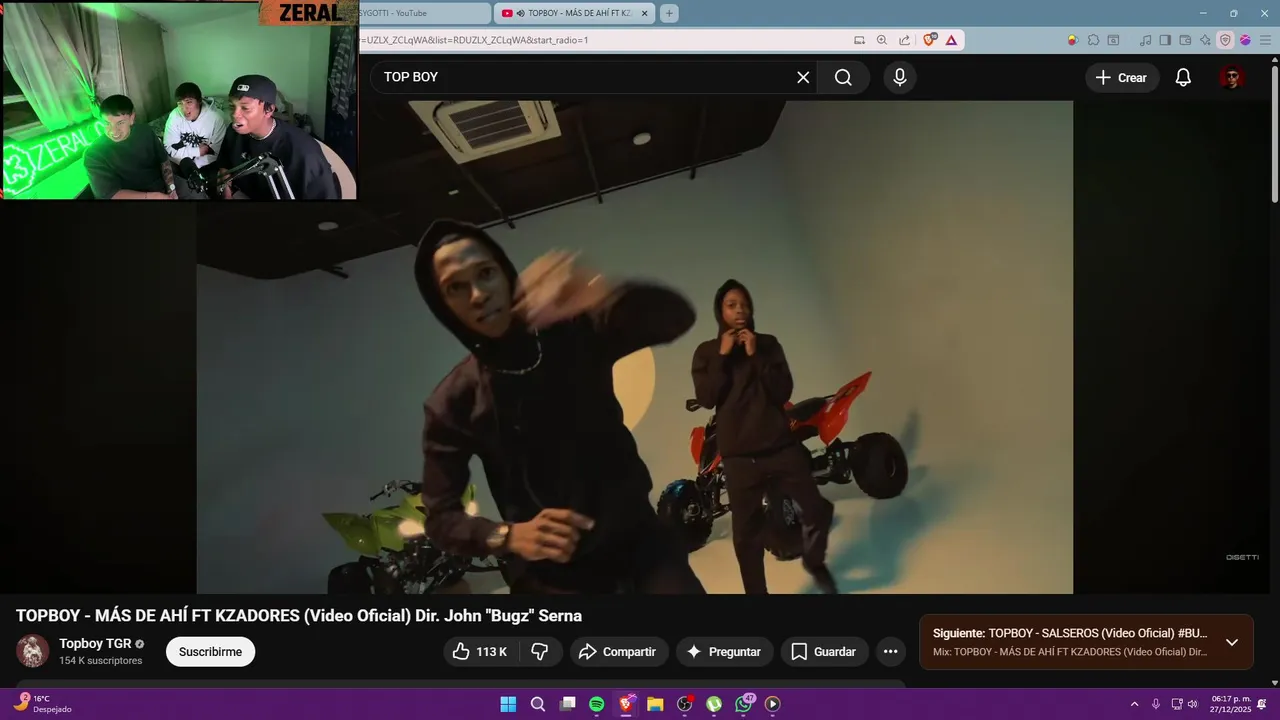
Task: Click the video title TOPBOY - MÁS DE AHÍ
Action: (299, 616)
